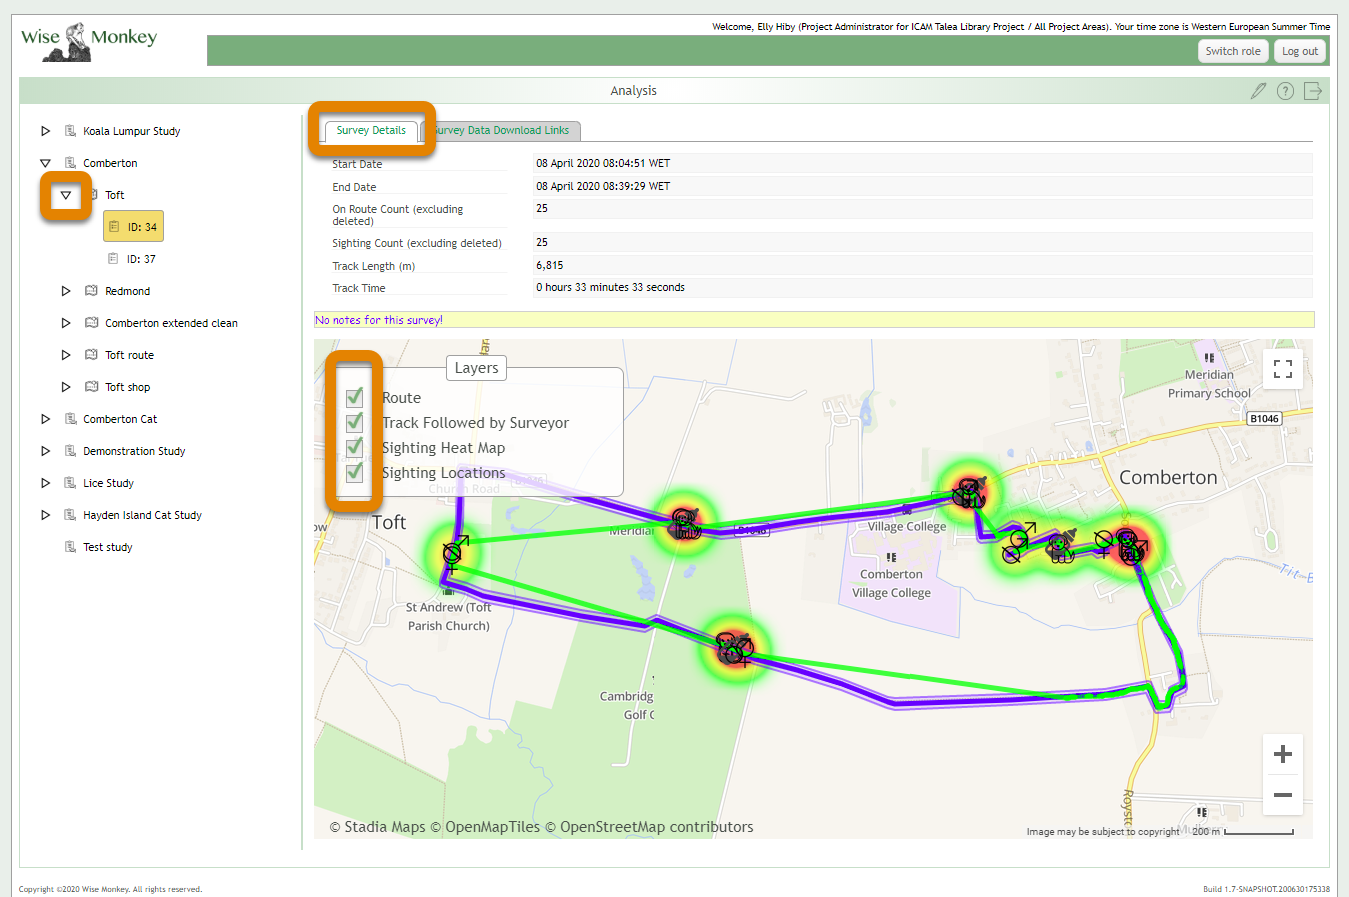
Task: Open help with the question mark icon
Action: [1286, 91]
